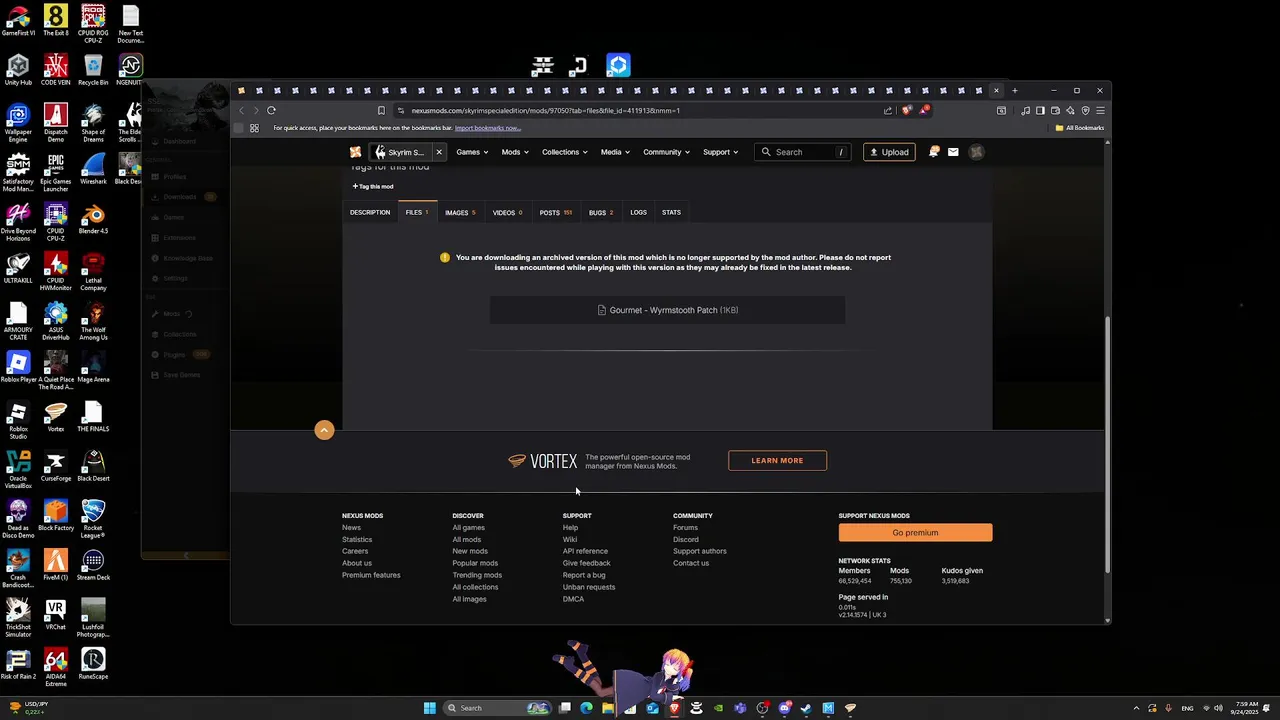Click the user avatar in the header
Image resolution: width=1280 pixels, height=720 pixels.
pos(976,152)
